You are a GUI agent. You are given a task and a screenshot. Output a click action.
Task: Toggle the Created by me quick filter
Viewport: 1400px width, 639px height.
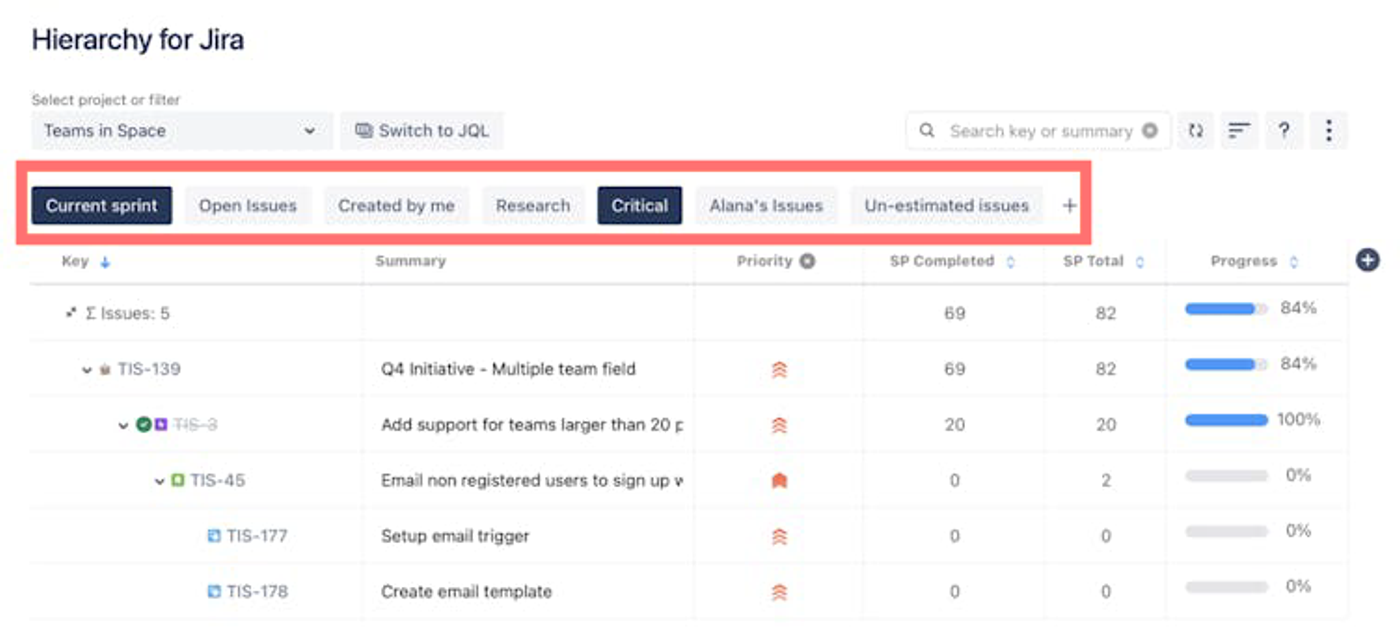pos(396,206)
